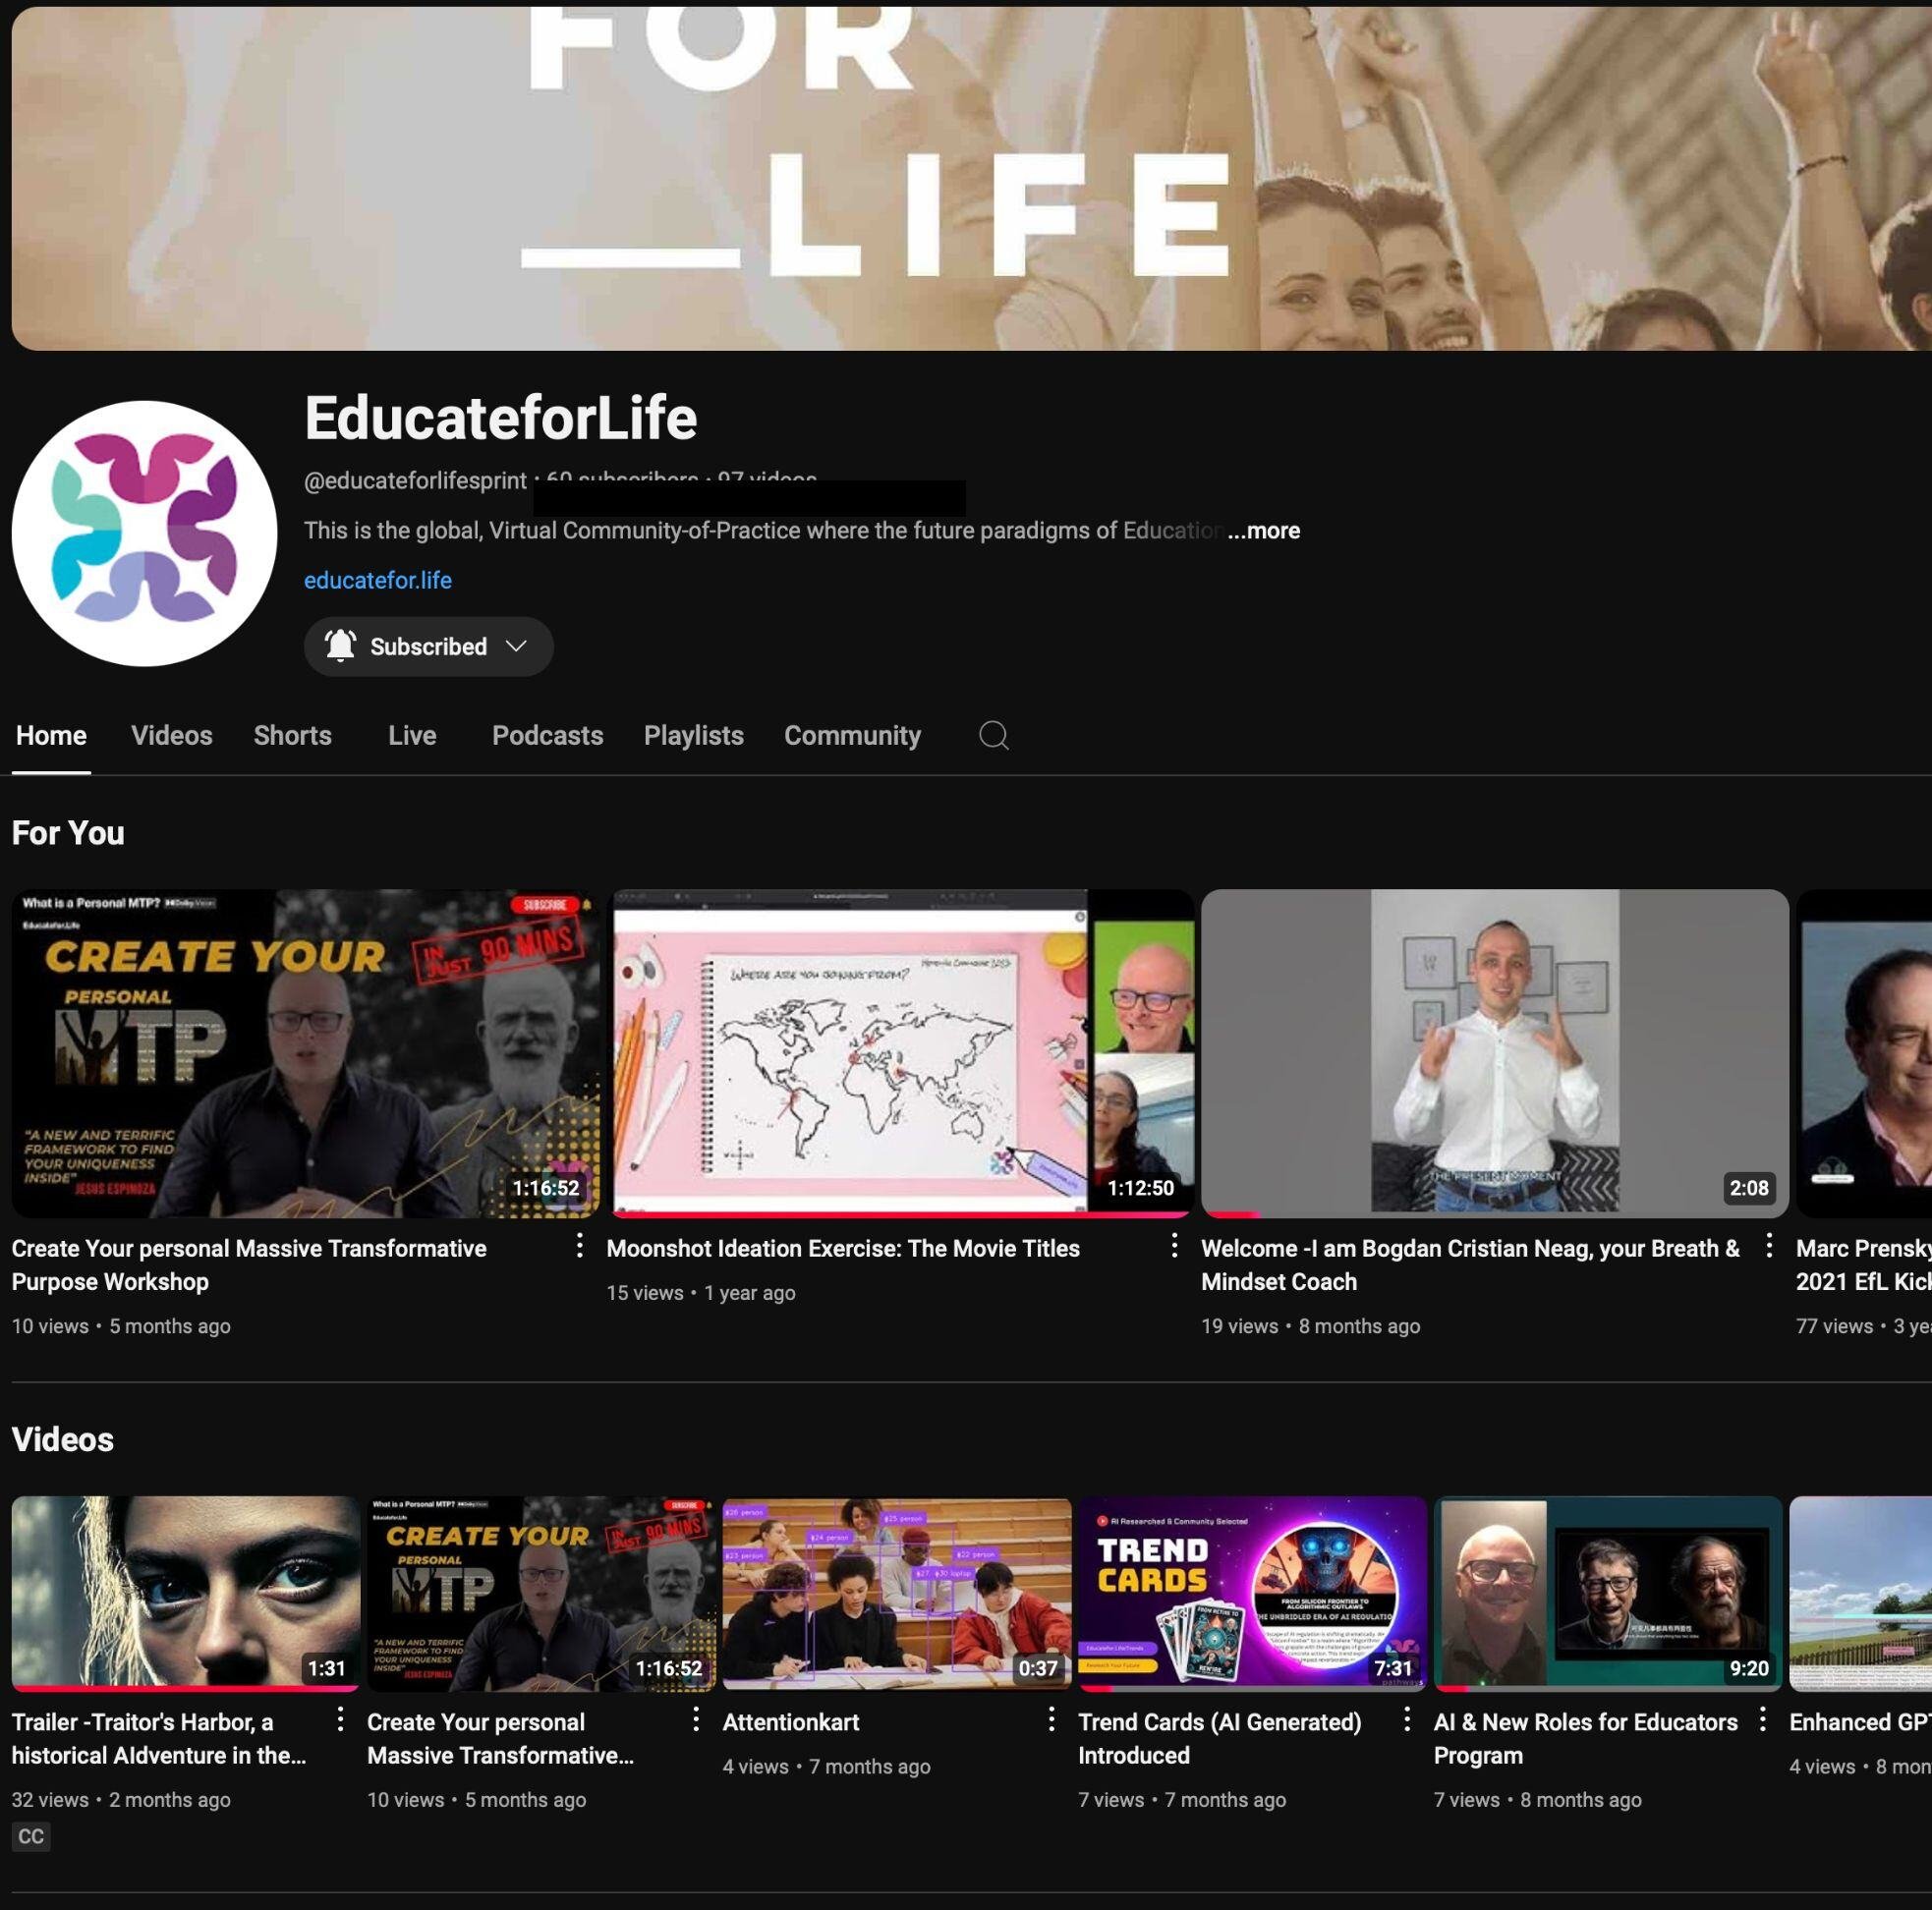Viewport: 1932px width, 1910px height.
Task: Click the watch progress bar on Traitor's Harbor thumbnail
Action: click(186, 1689)
